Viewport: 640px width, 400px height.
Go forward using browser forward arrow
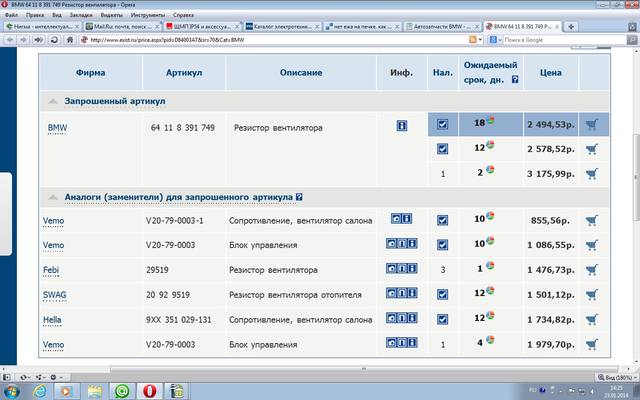[x=24, y=40]
